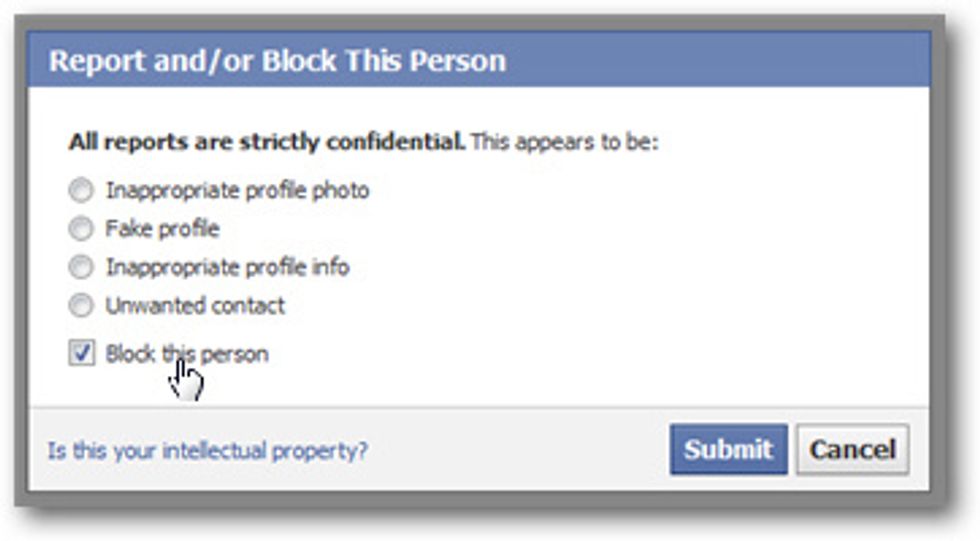Click the 'Inappropriate profile info' label text
The image size is (980, 541).
point(228,267)
